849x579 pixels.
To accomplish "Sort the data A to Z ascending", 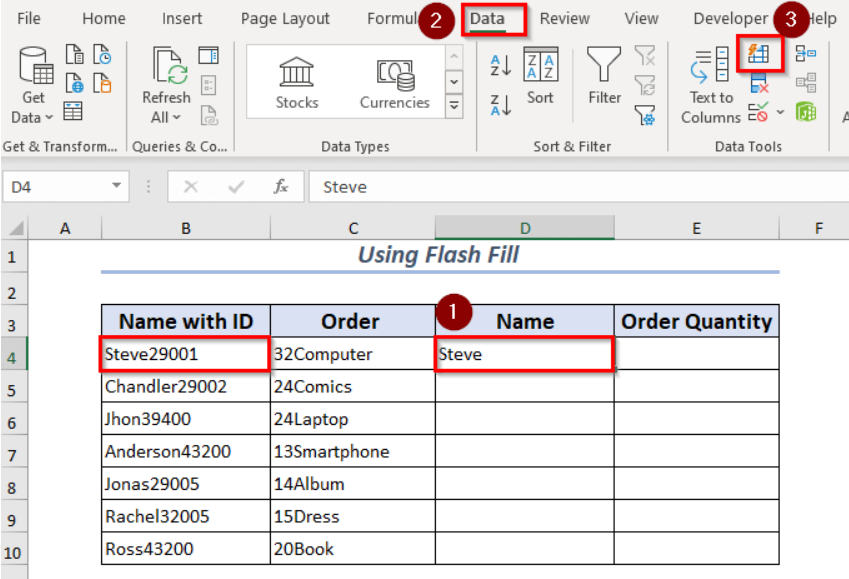I will (501, 66).
